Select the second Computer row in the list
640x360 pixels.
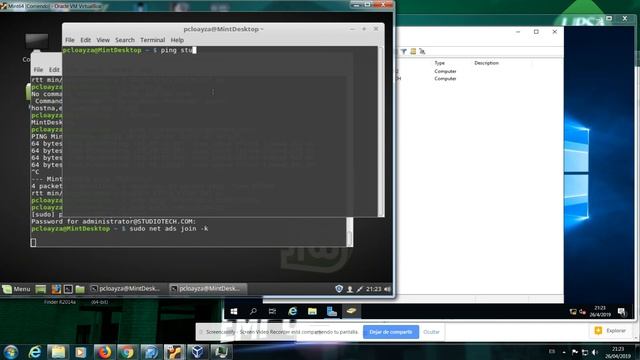(445, 78)
